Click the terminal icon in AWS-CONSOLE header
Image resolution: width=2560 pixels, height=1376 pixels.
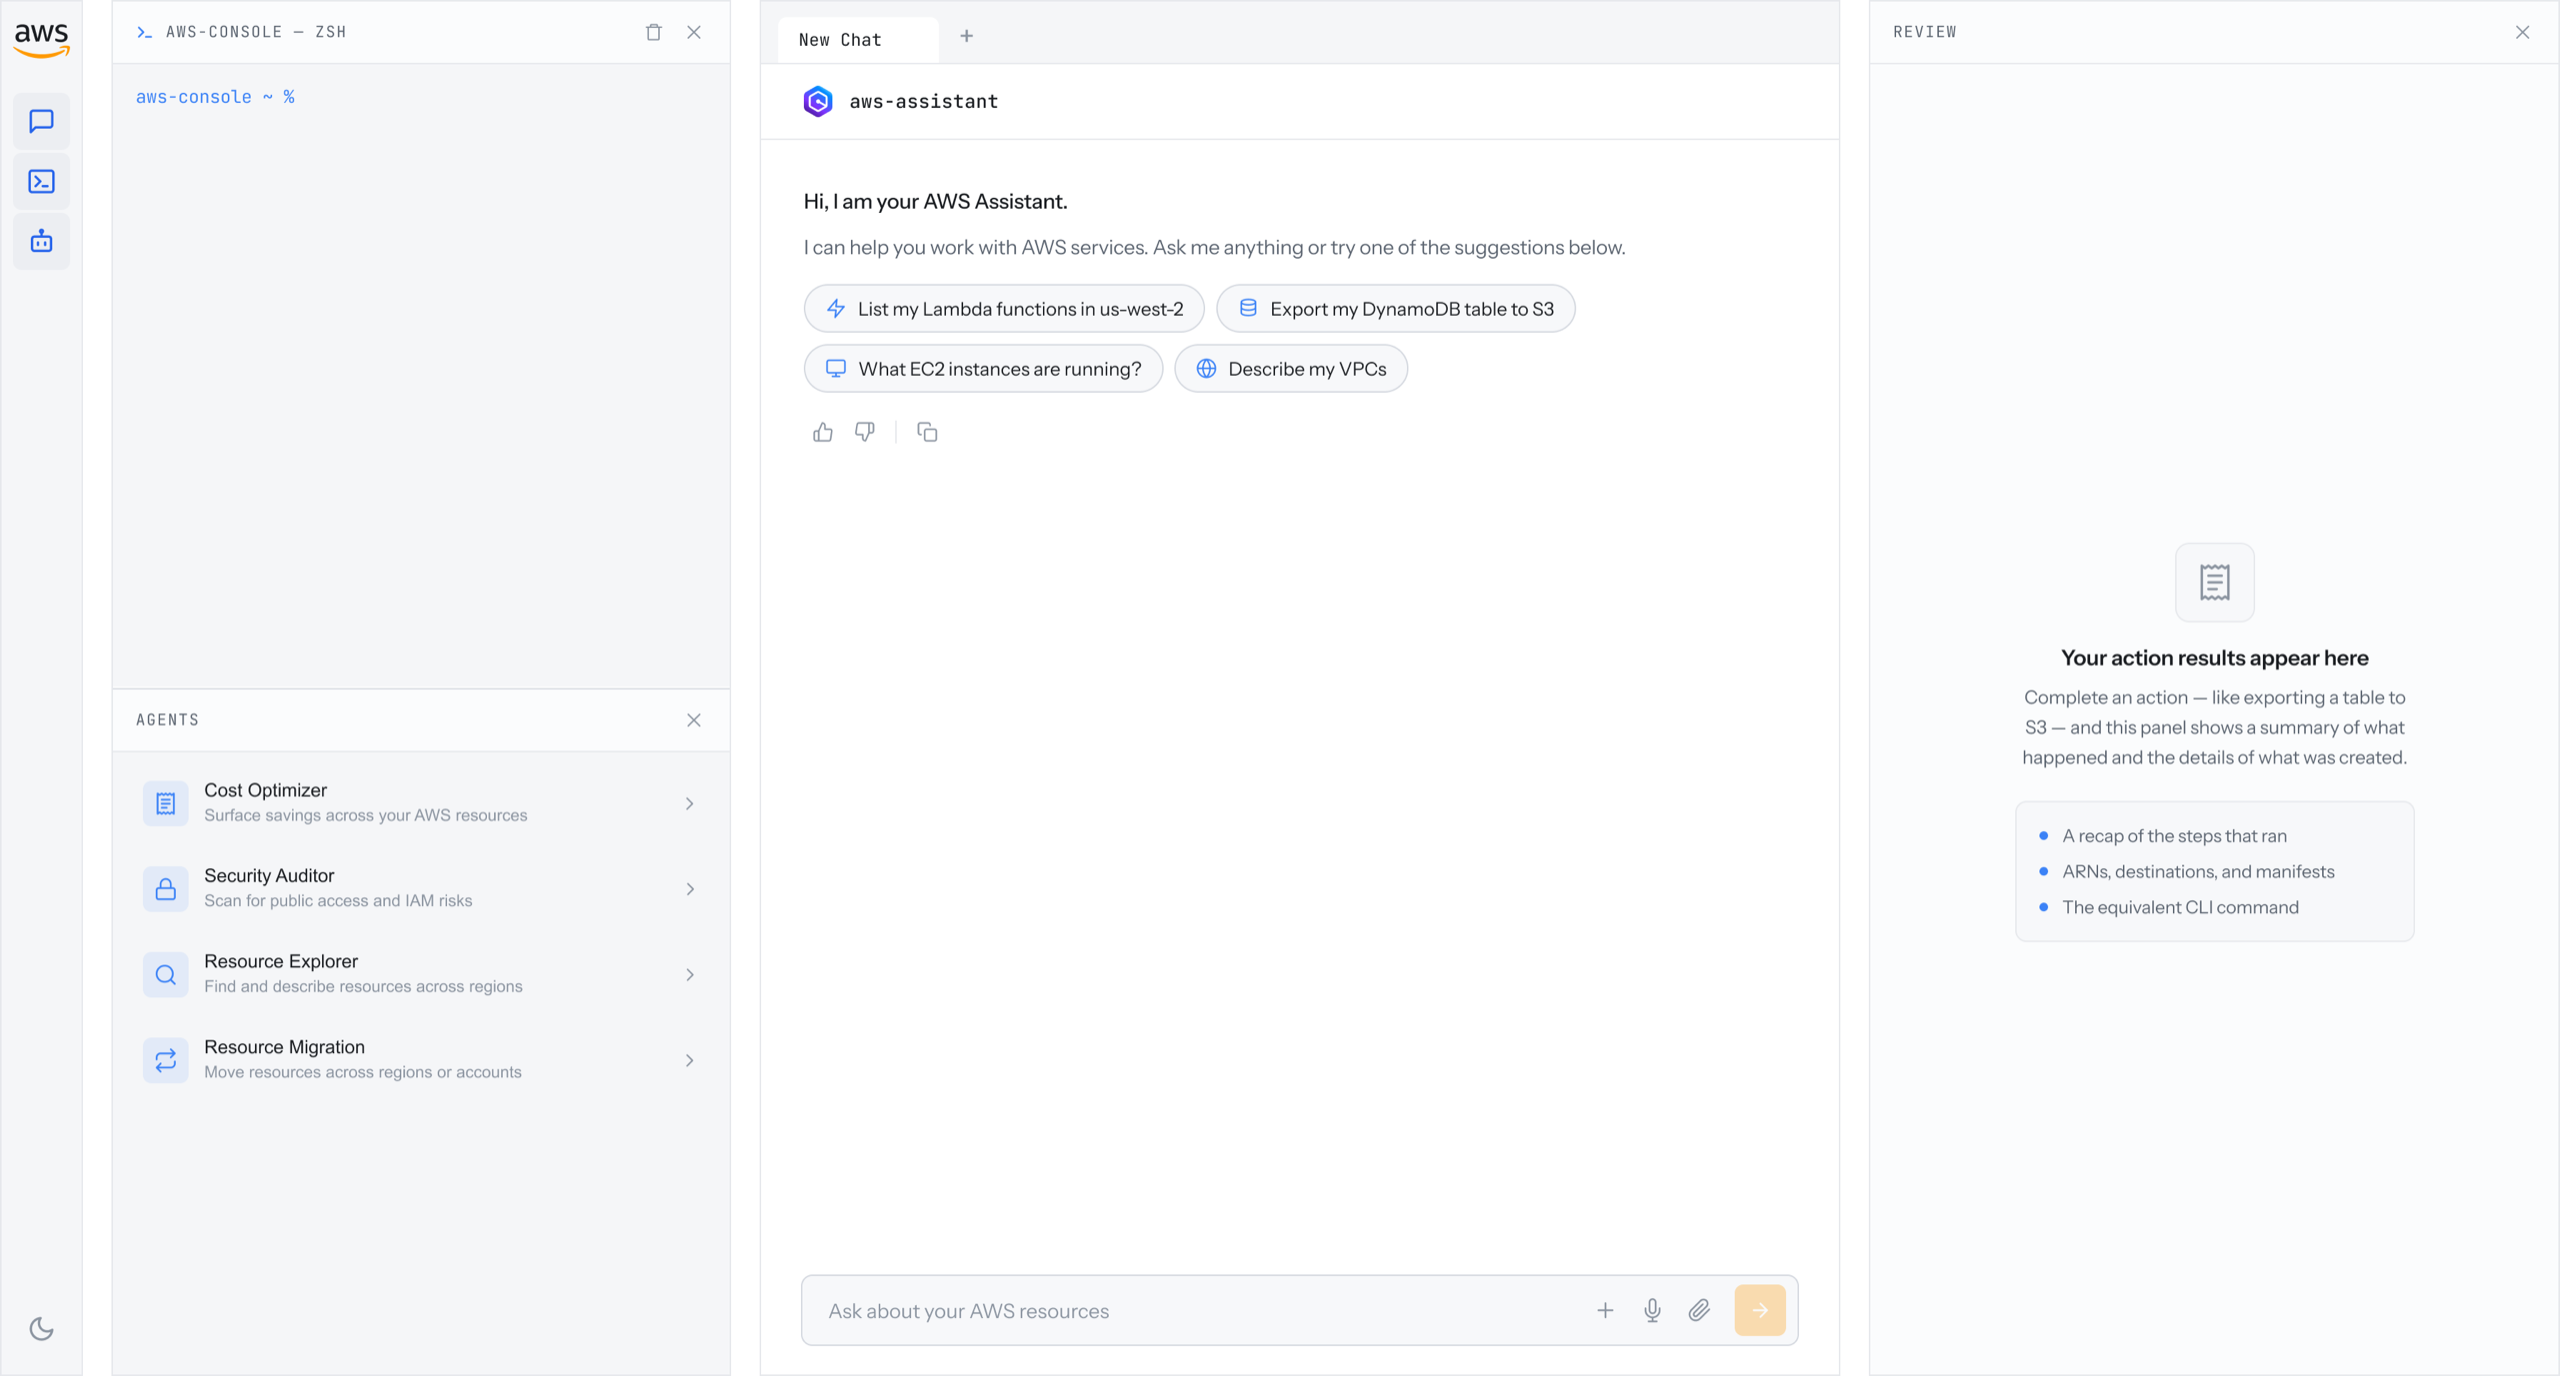click(145, 32)
